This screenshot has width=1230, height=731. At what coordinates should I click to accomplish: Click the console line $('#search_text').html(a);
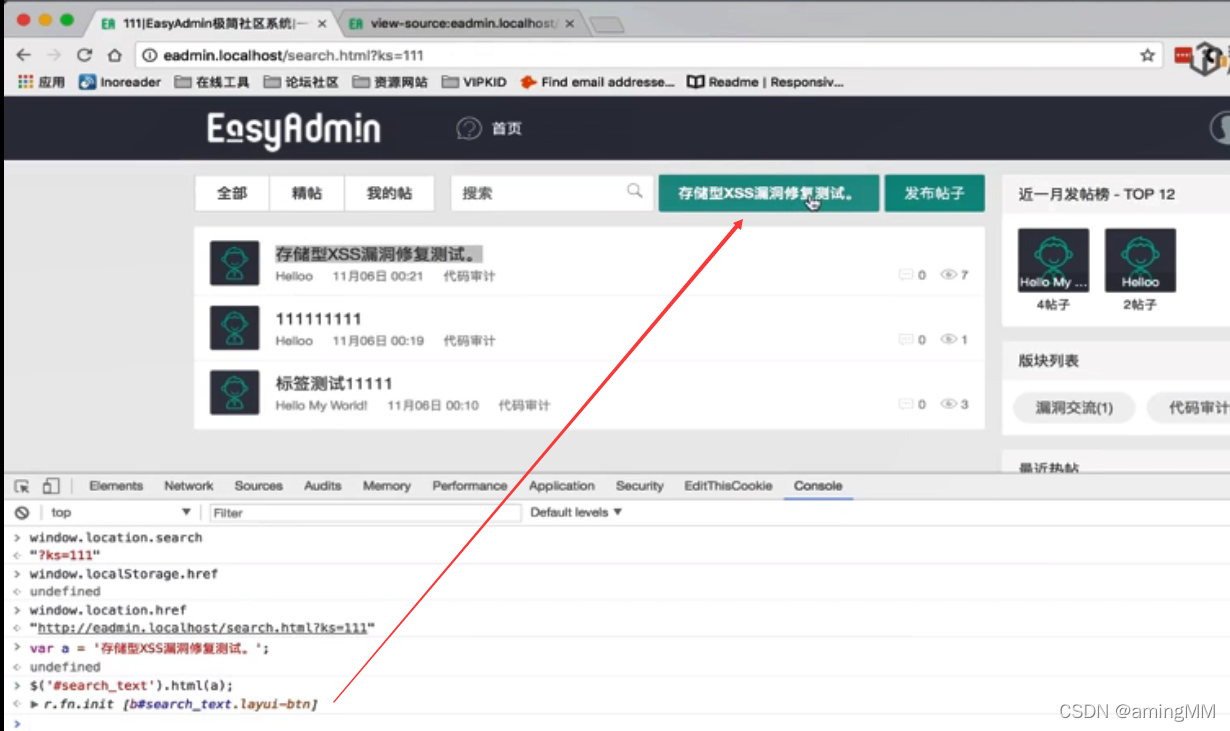coord(131,685)
